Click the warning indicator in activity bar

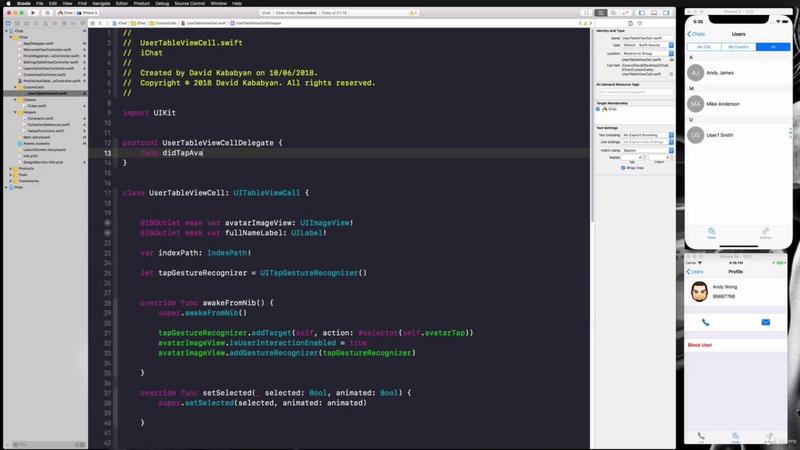tap(412, 13)
